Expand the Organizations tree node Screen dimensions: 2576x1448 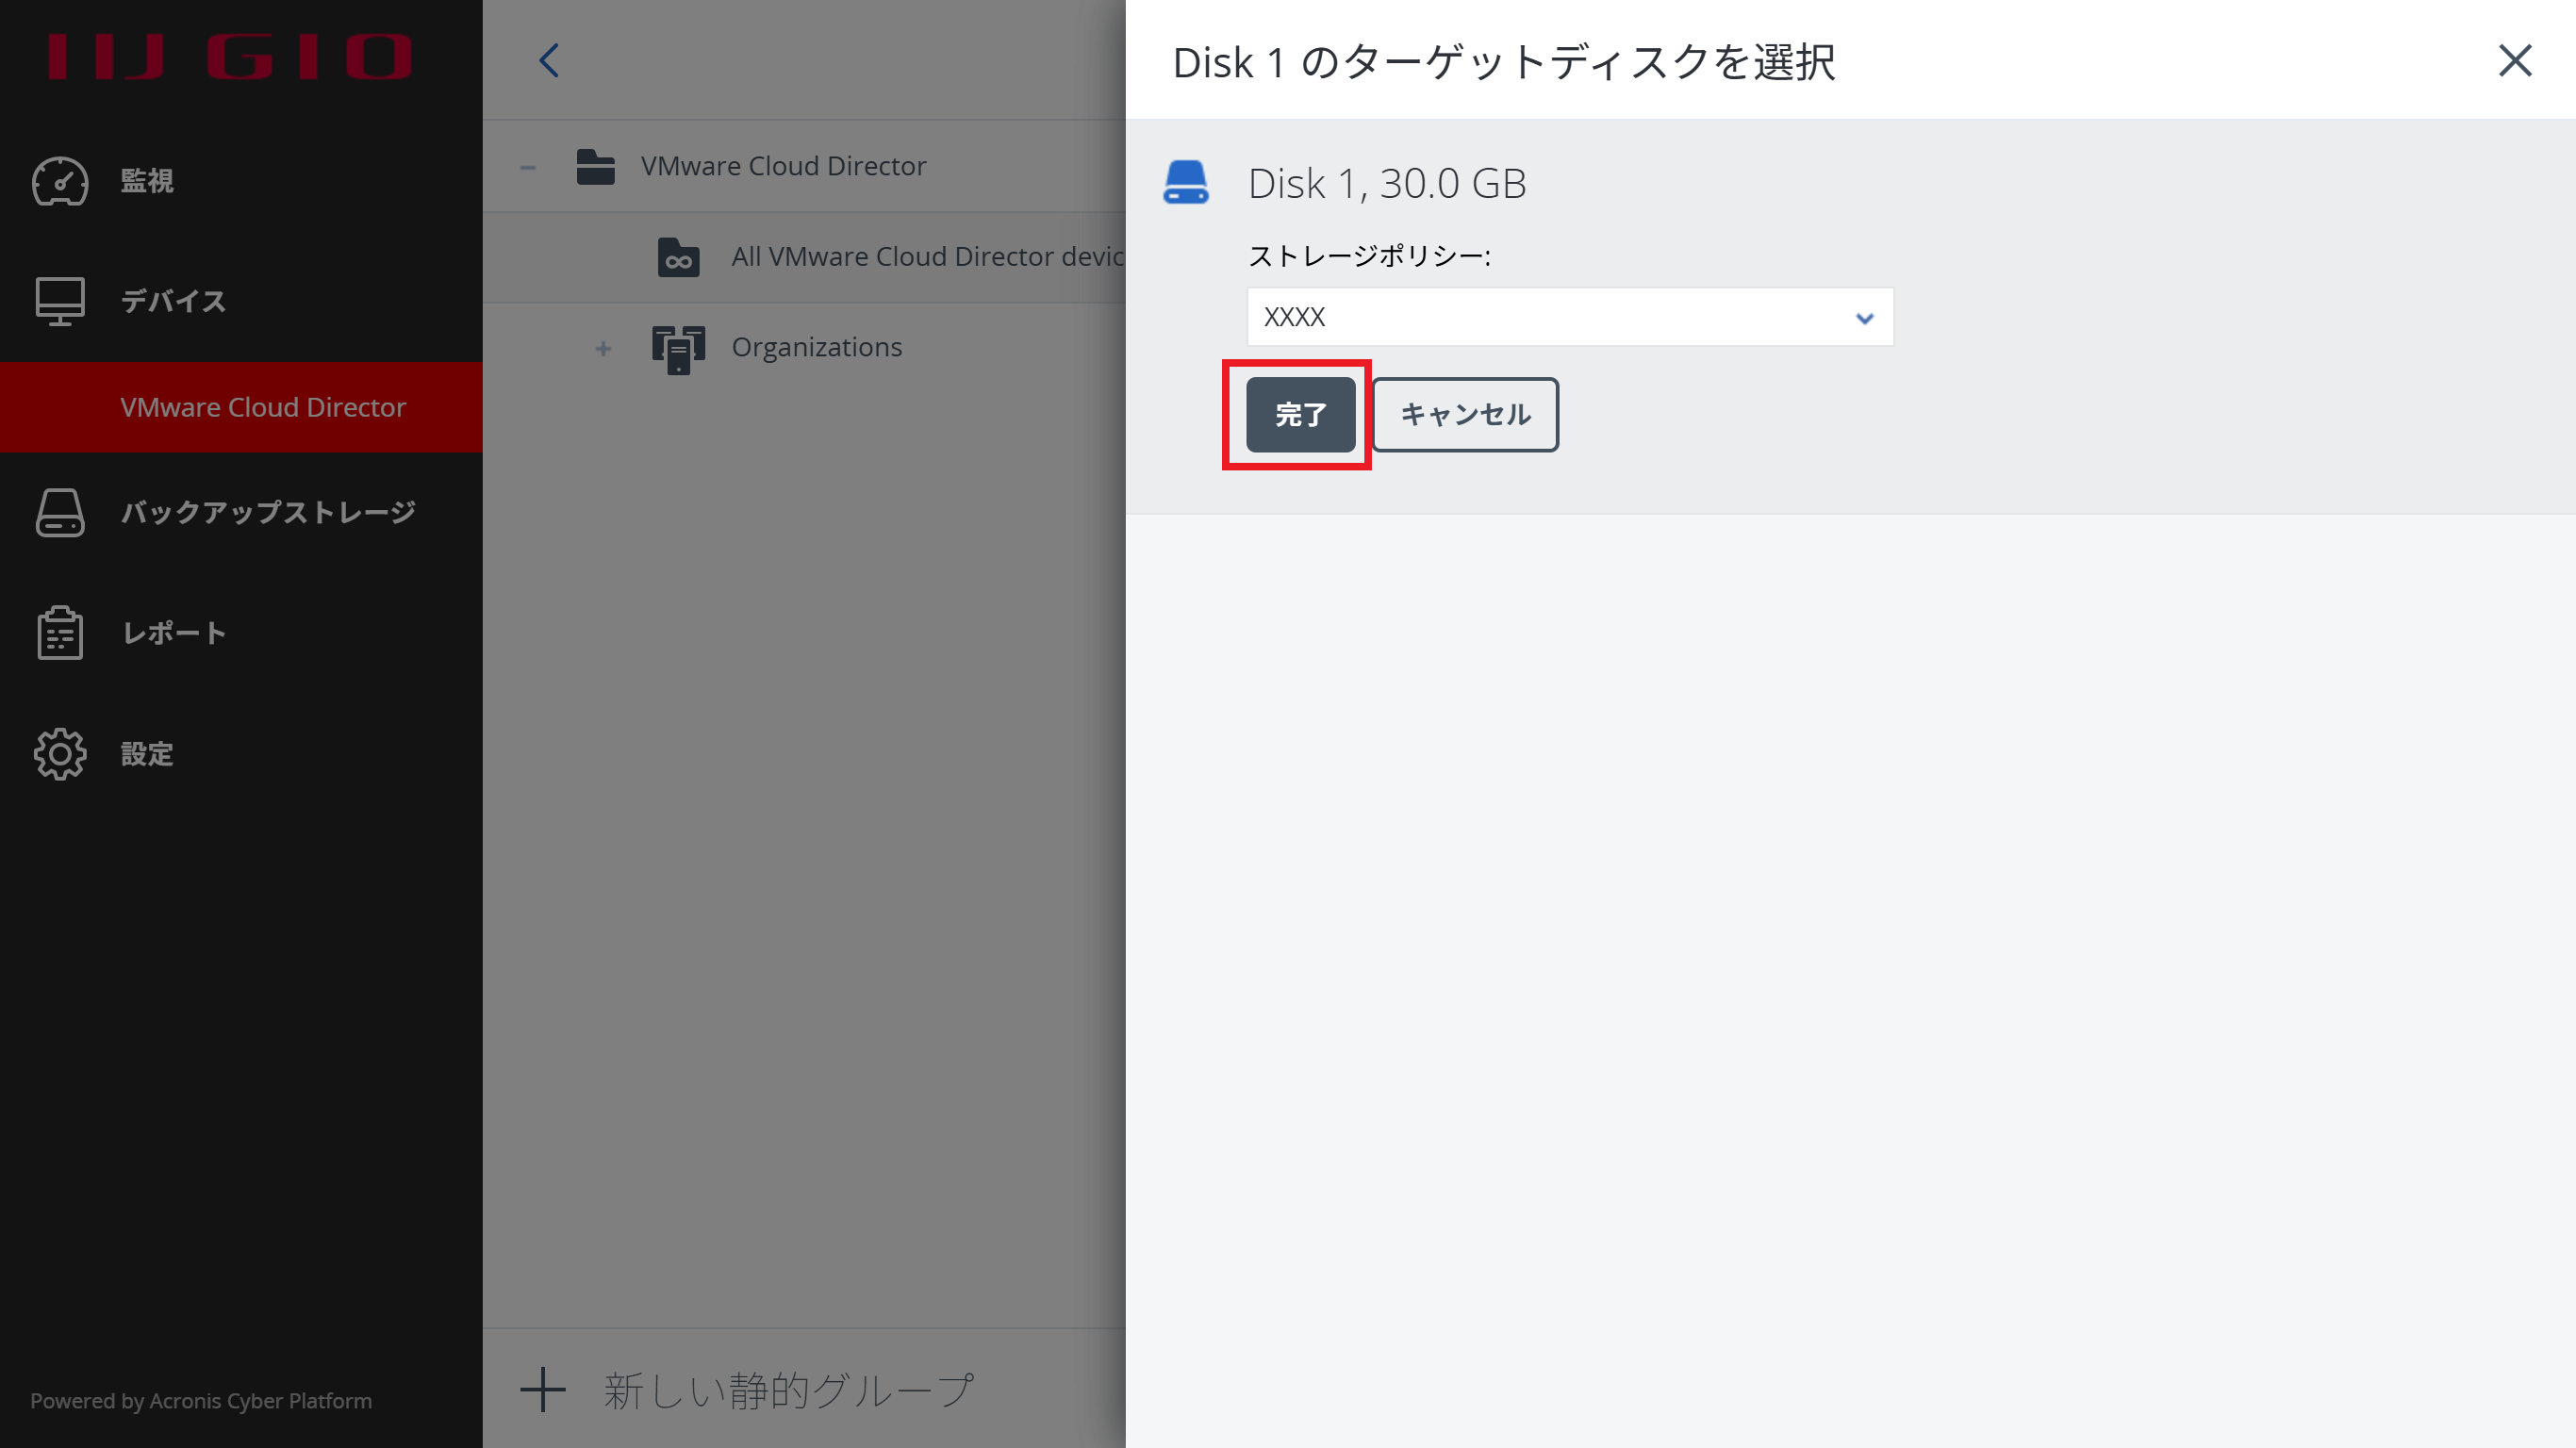(603, 348)
